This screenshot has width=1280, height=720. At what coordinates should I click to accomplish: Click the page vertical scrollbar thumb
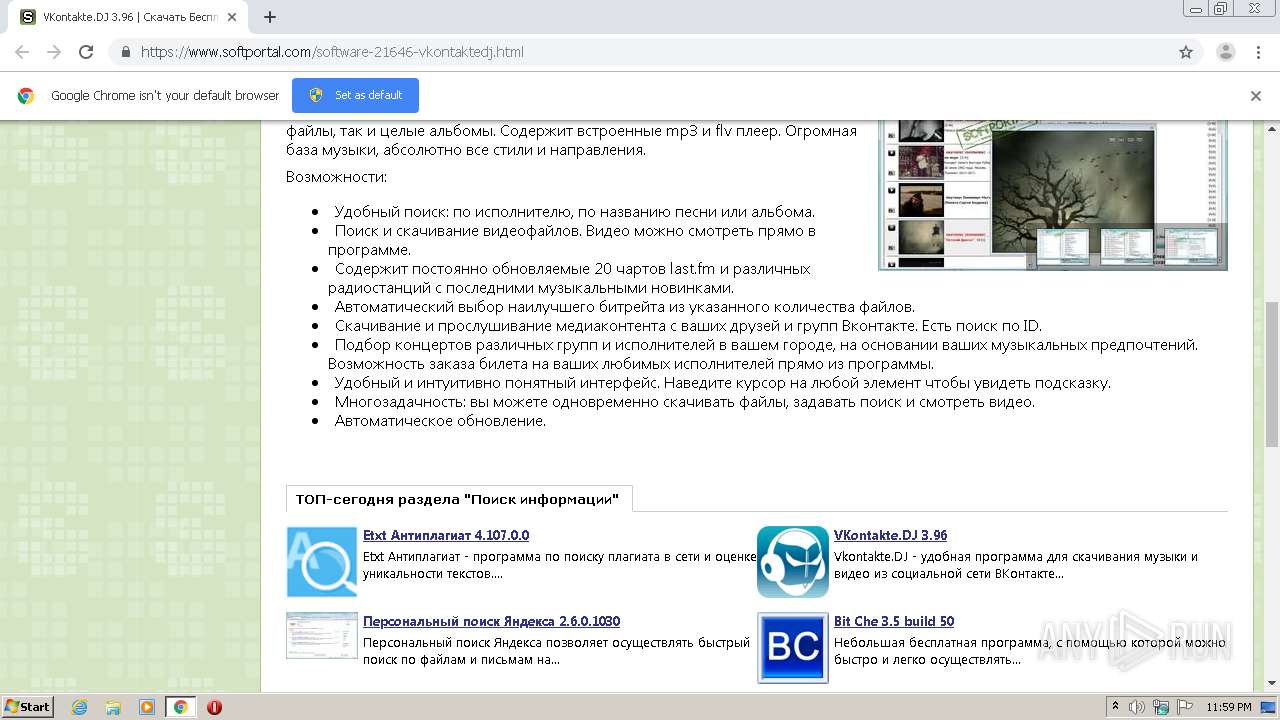click(x=1272, y=374)
